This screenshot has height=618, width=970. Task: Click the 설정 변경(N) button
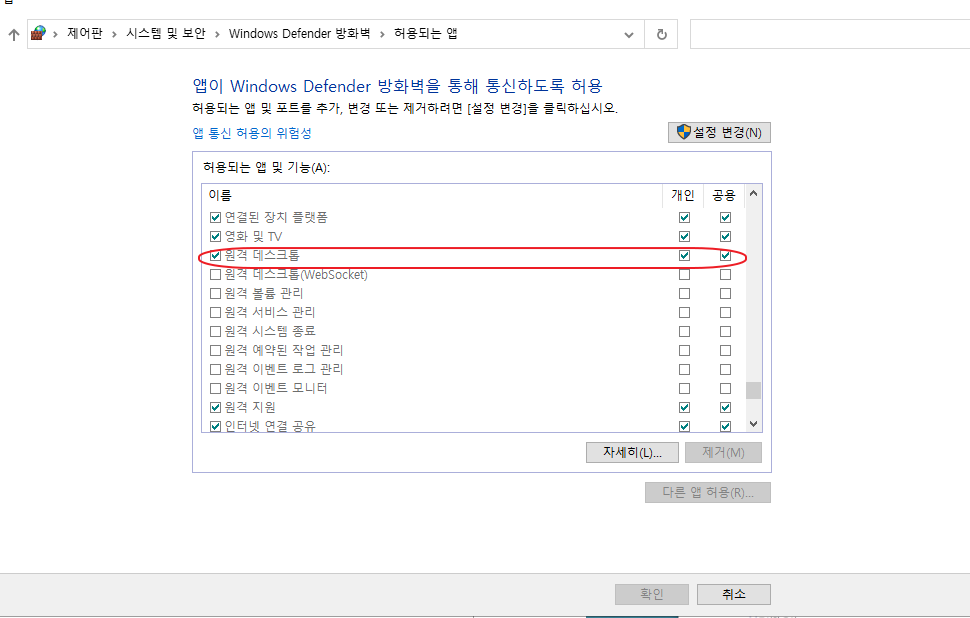719,132
